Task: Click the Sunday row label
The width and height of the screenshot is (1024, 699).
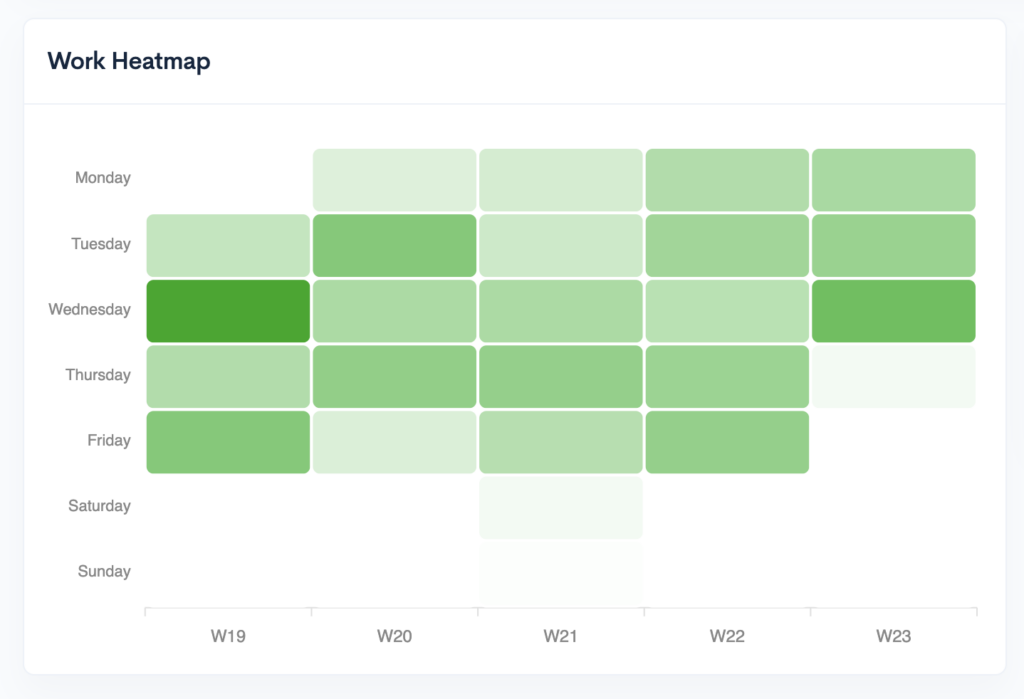Action: coord(104,571)
